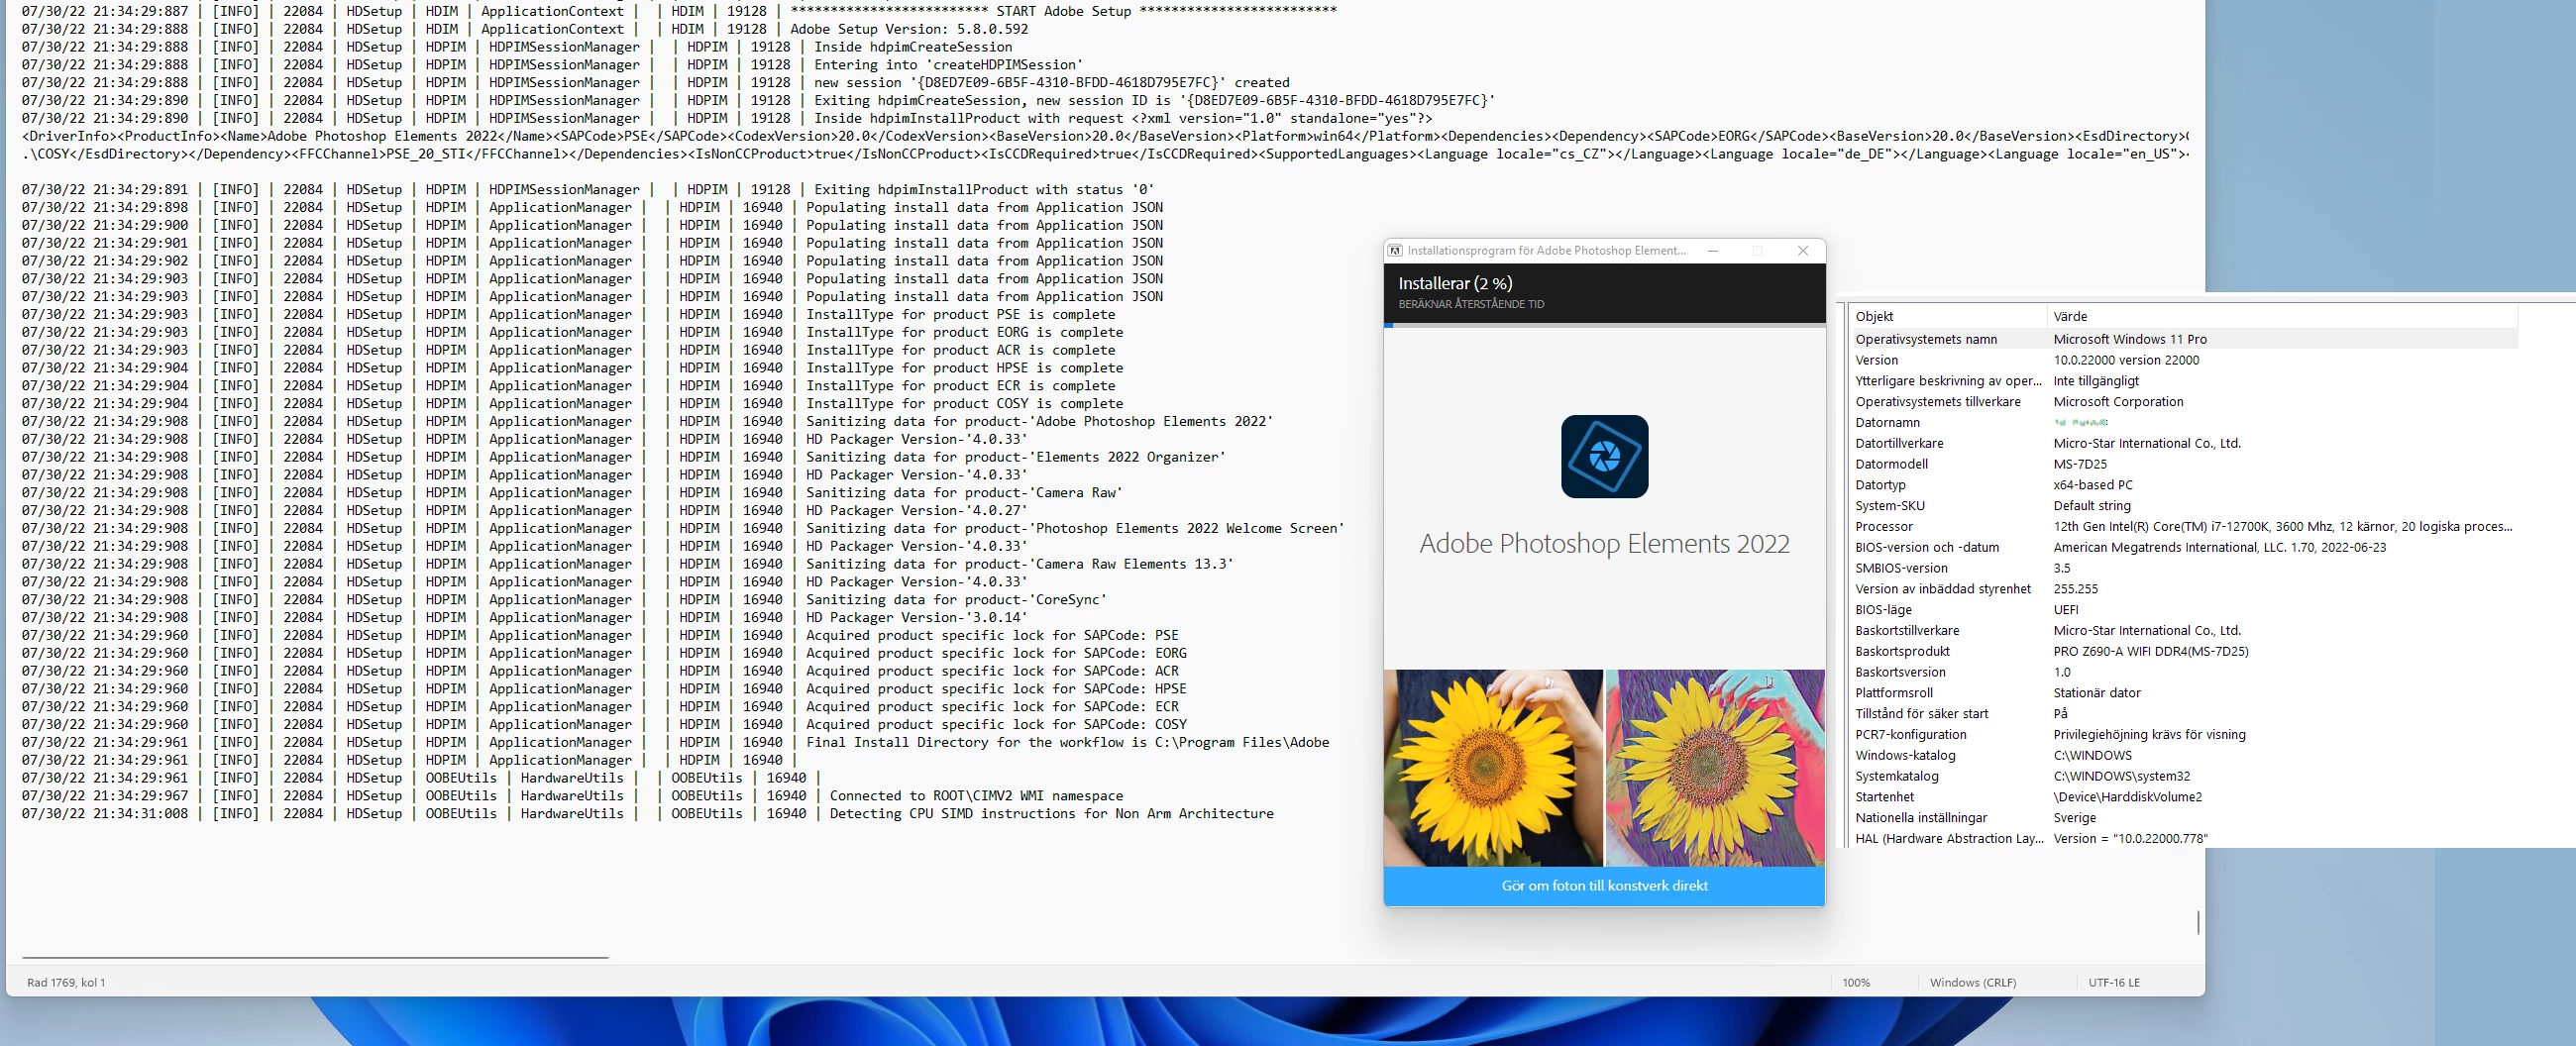Viewport: 2576px width, 1046px height.
Task: Select the 'Operativsystemets tillverkare' row
Action: (x=2183, y=402)
